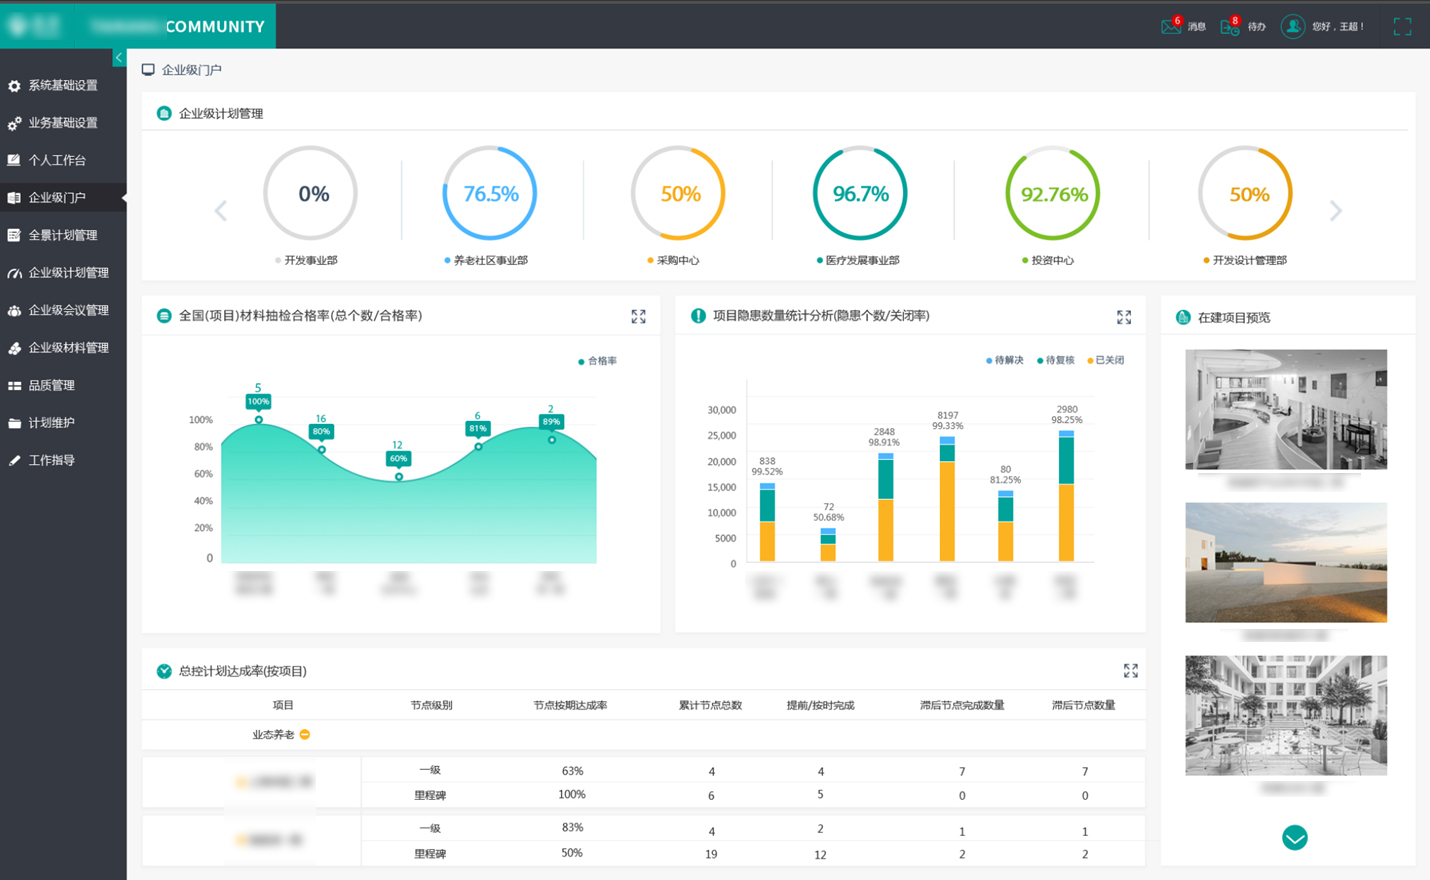Open 品质管理 in the sidebar
This screenshot has height=880, width=1430.
(51, 386)
